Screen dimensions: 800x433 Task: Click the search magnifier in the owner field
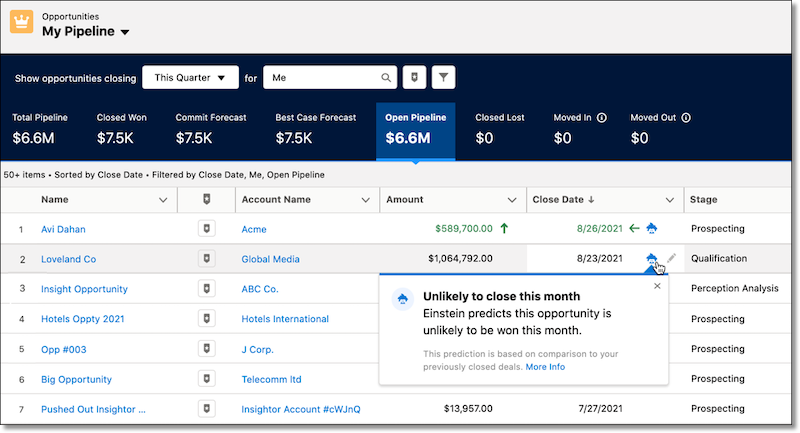pyautogui.click(x=386, y=77)
